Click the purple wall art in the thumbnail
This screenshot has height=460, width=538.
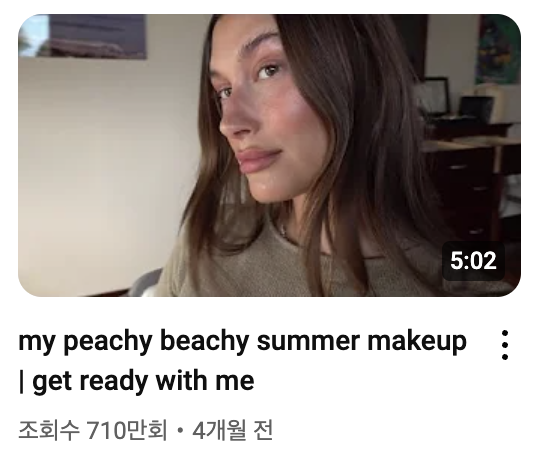point(98,36)
